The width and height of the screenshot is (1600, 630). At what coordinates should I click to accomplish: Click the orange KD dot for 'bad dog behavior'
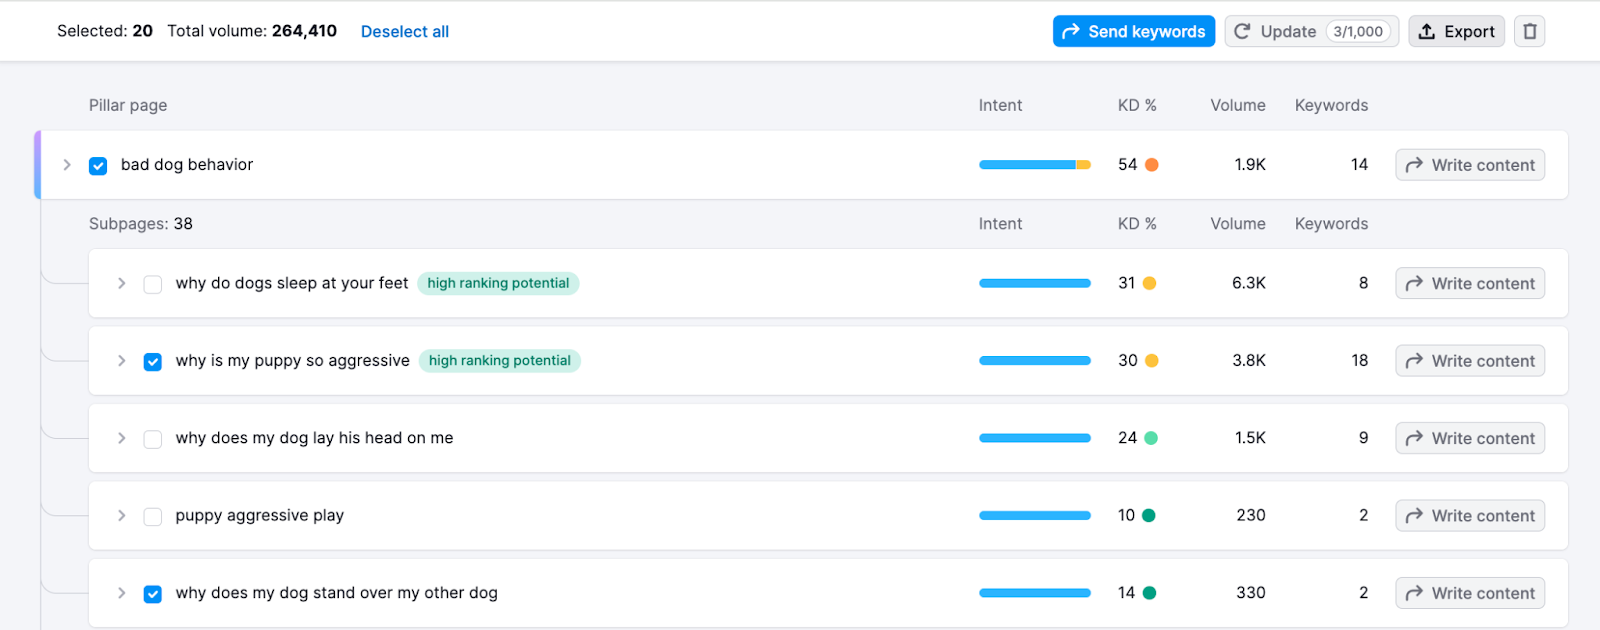point(1152,165)
